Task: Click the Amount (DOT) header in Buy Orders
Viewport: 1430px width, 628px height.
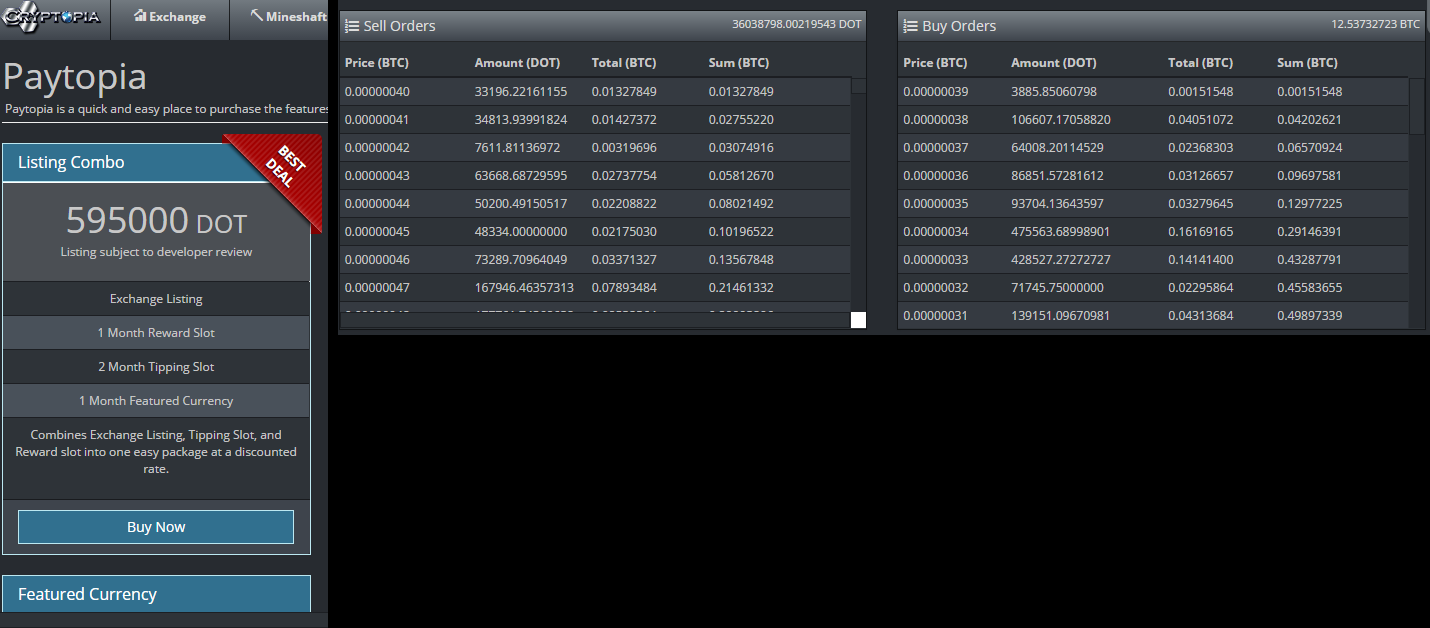Action: tap(1054, 63)
